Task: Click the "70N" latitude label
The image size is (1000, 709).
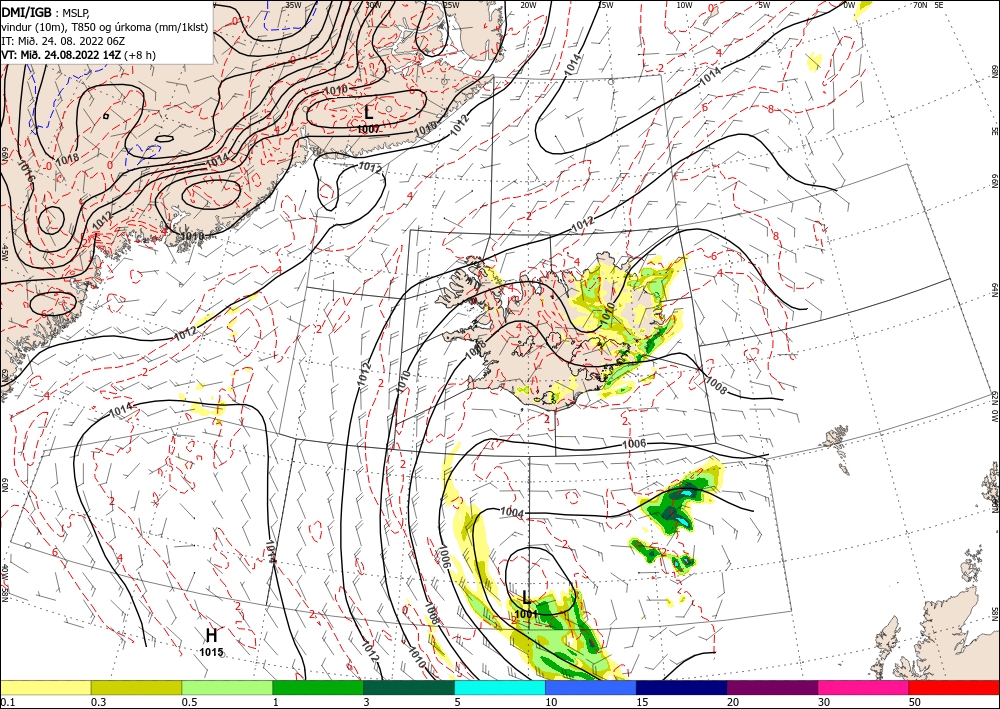Action: pos(920,5)
